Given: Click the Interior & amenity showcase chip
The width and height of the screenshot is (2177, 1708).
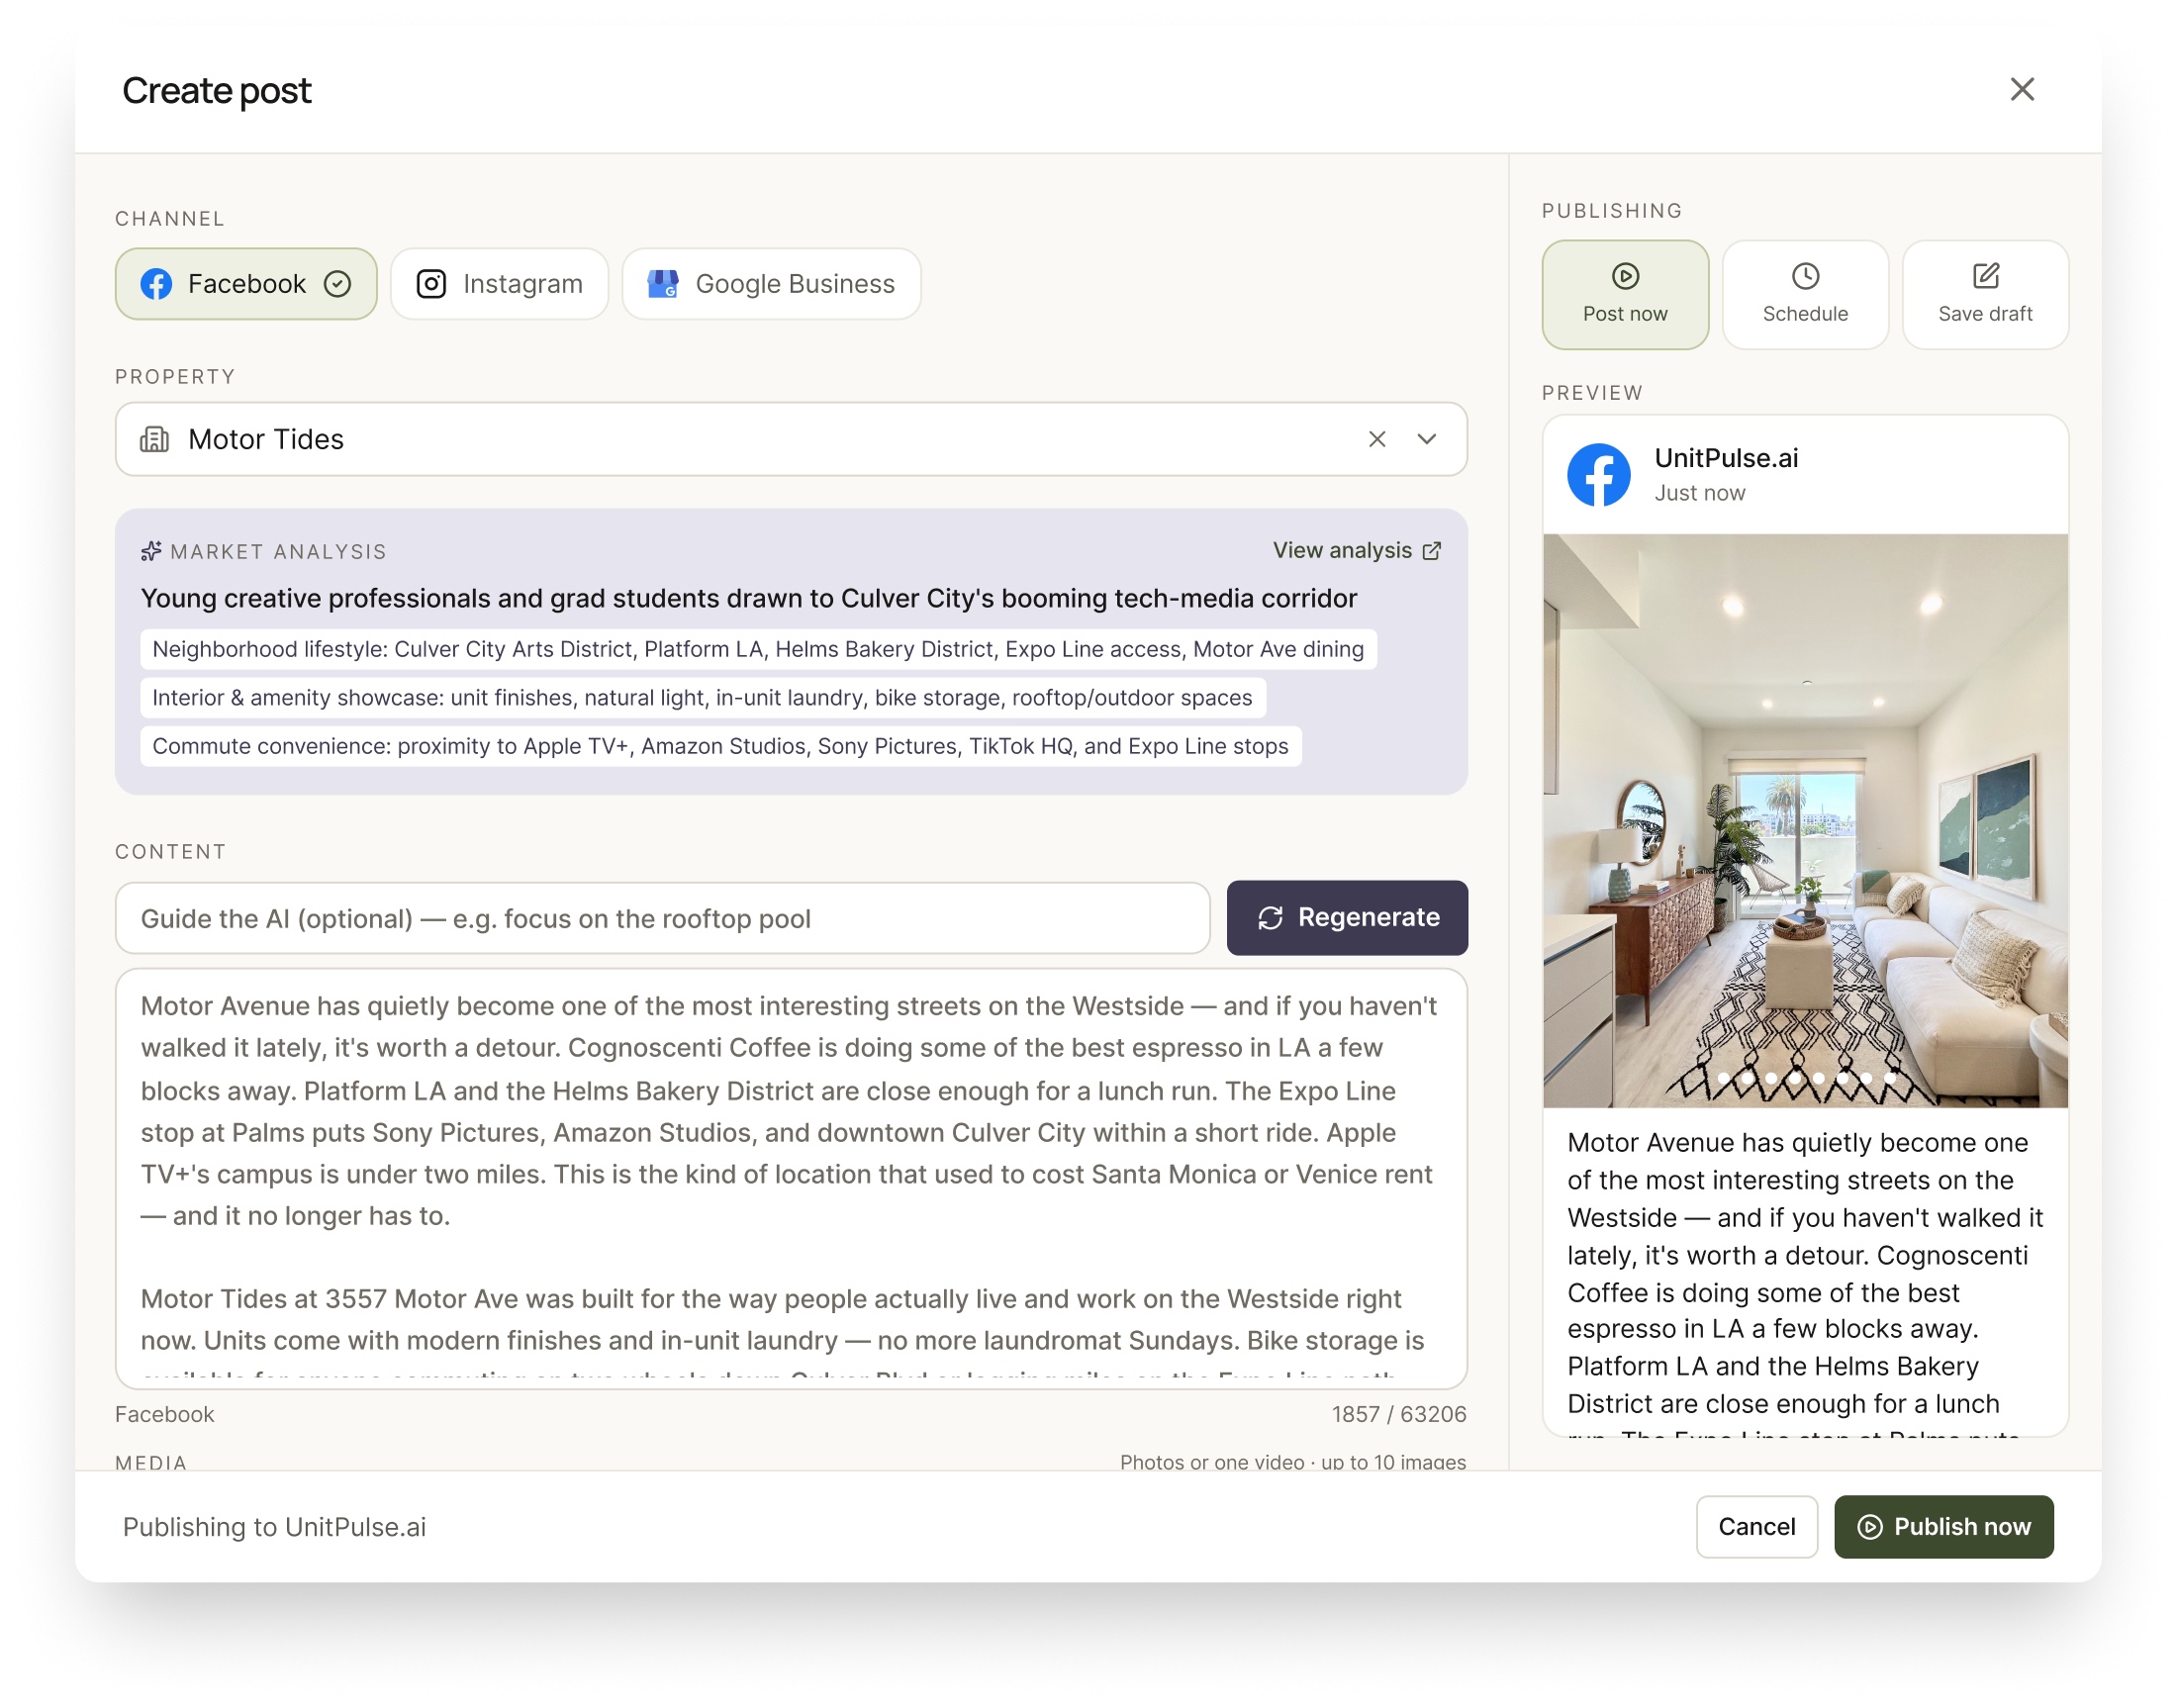Looking at the screenshot, I should click(702, 697).
